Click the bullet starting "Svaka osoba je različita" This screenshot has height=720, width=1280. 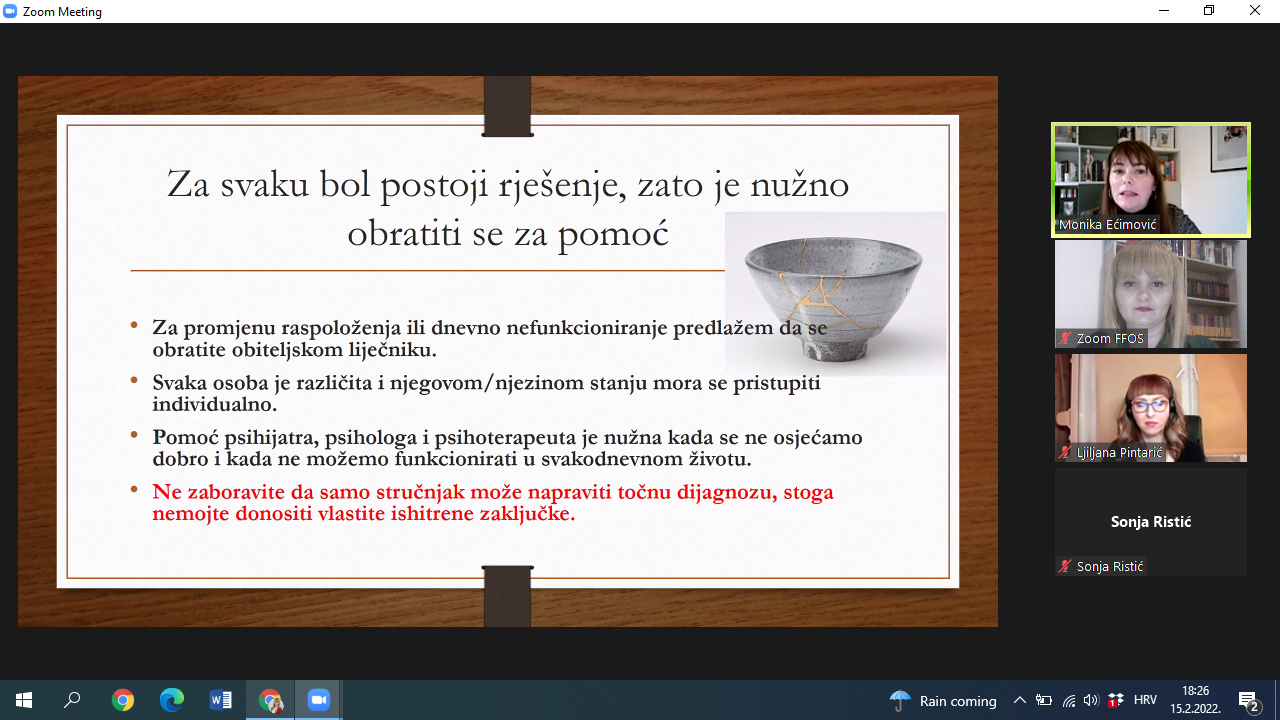(486, 394)
